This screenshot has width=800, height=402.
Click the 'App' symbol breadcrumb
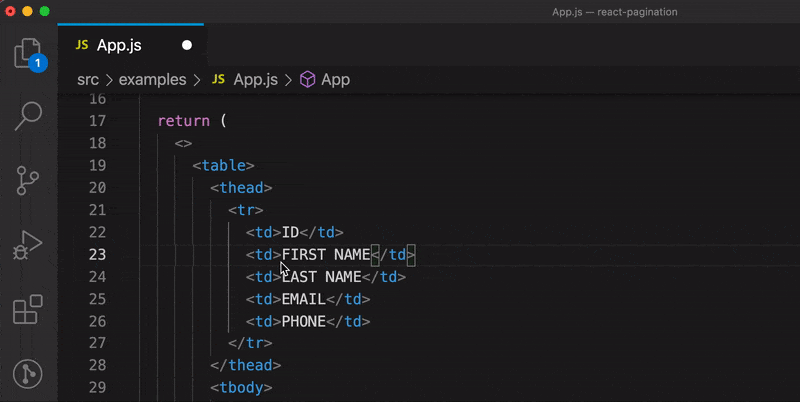click(x=335, y=80)
